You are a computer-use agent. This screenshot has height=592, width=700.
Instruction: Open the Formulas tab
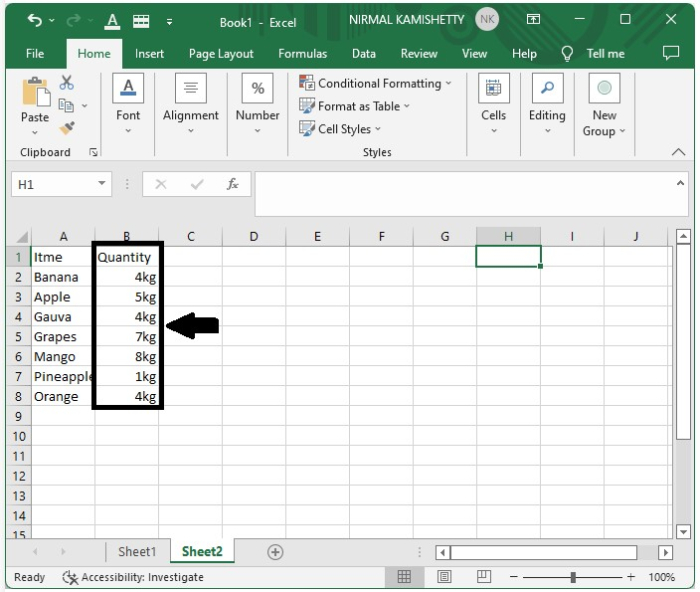303,54
